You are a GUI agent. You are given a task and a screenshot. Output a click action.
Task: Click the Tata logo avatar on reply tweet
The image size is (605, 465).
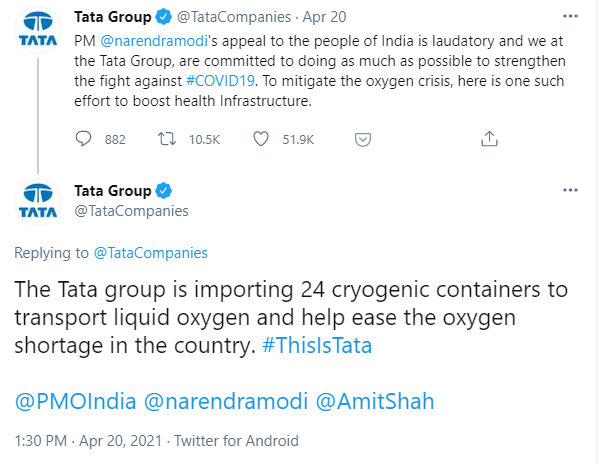click(39, 200)
